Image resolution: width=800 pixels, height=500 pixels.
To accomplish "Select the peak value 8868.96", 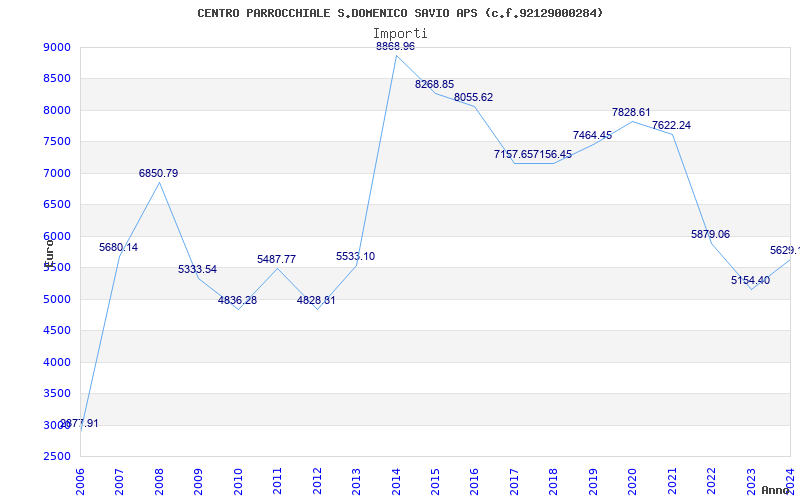I will [x=395, y=46].
